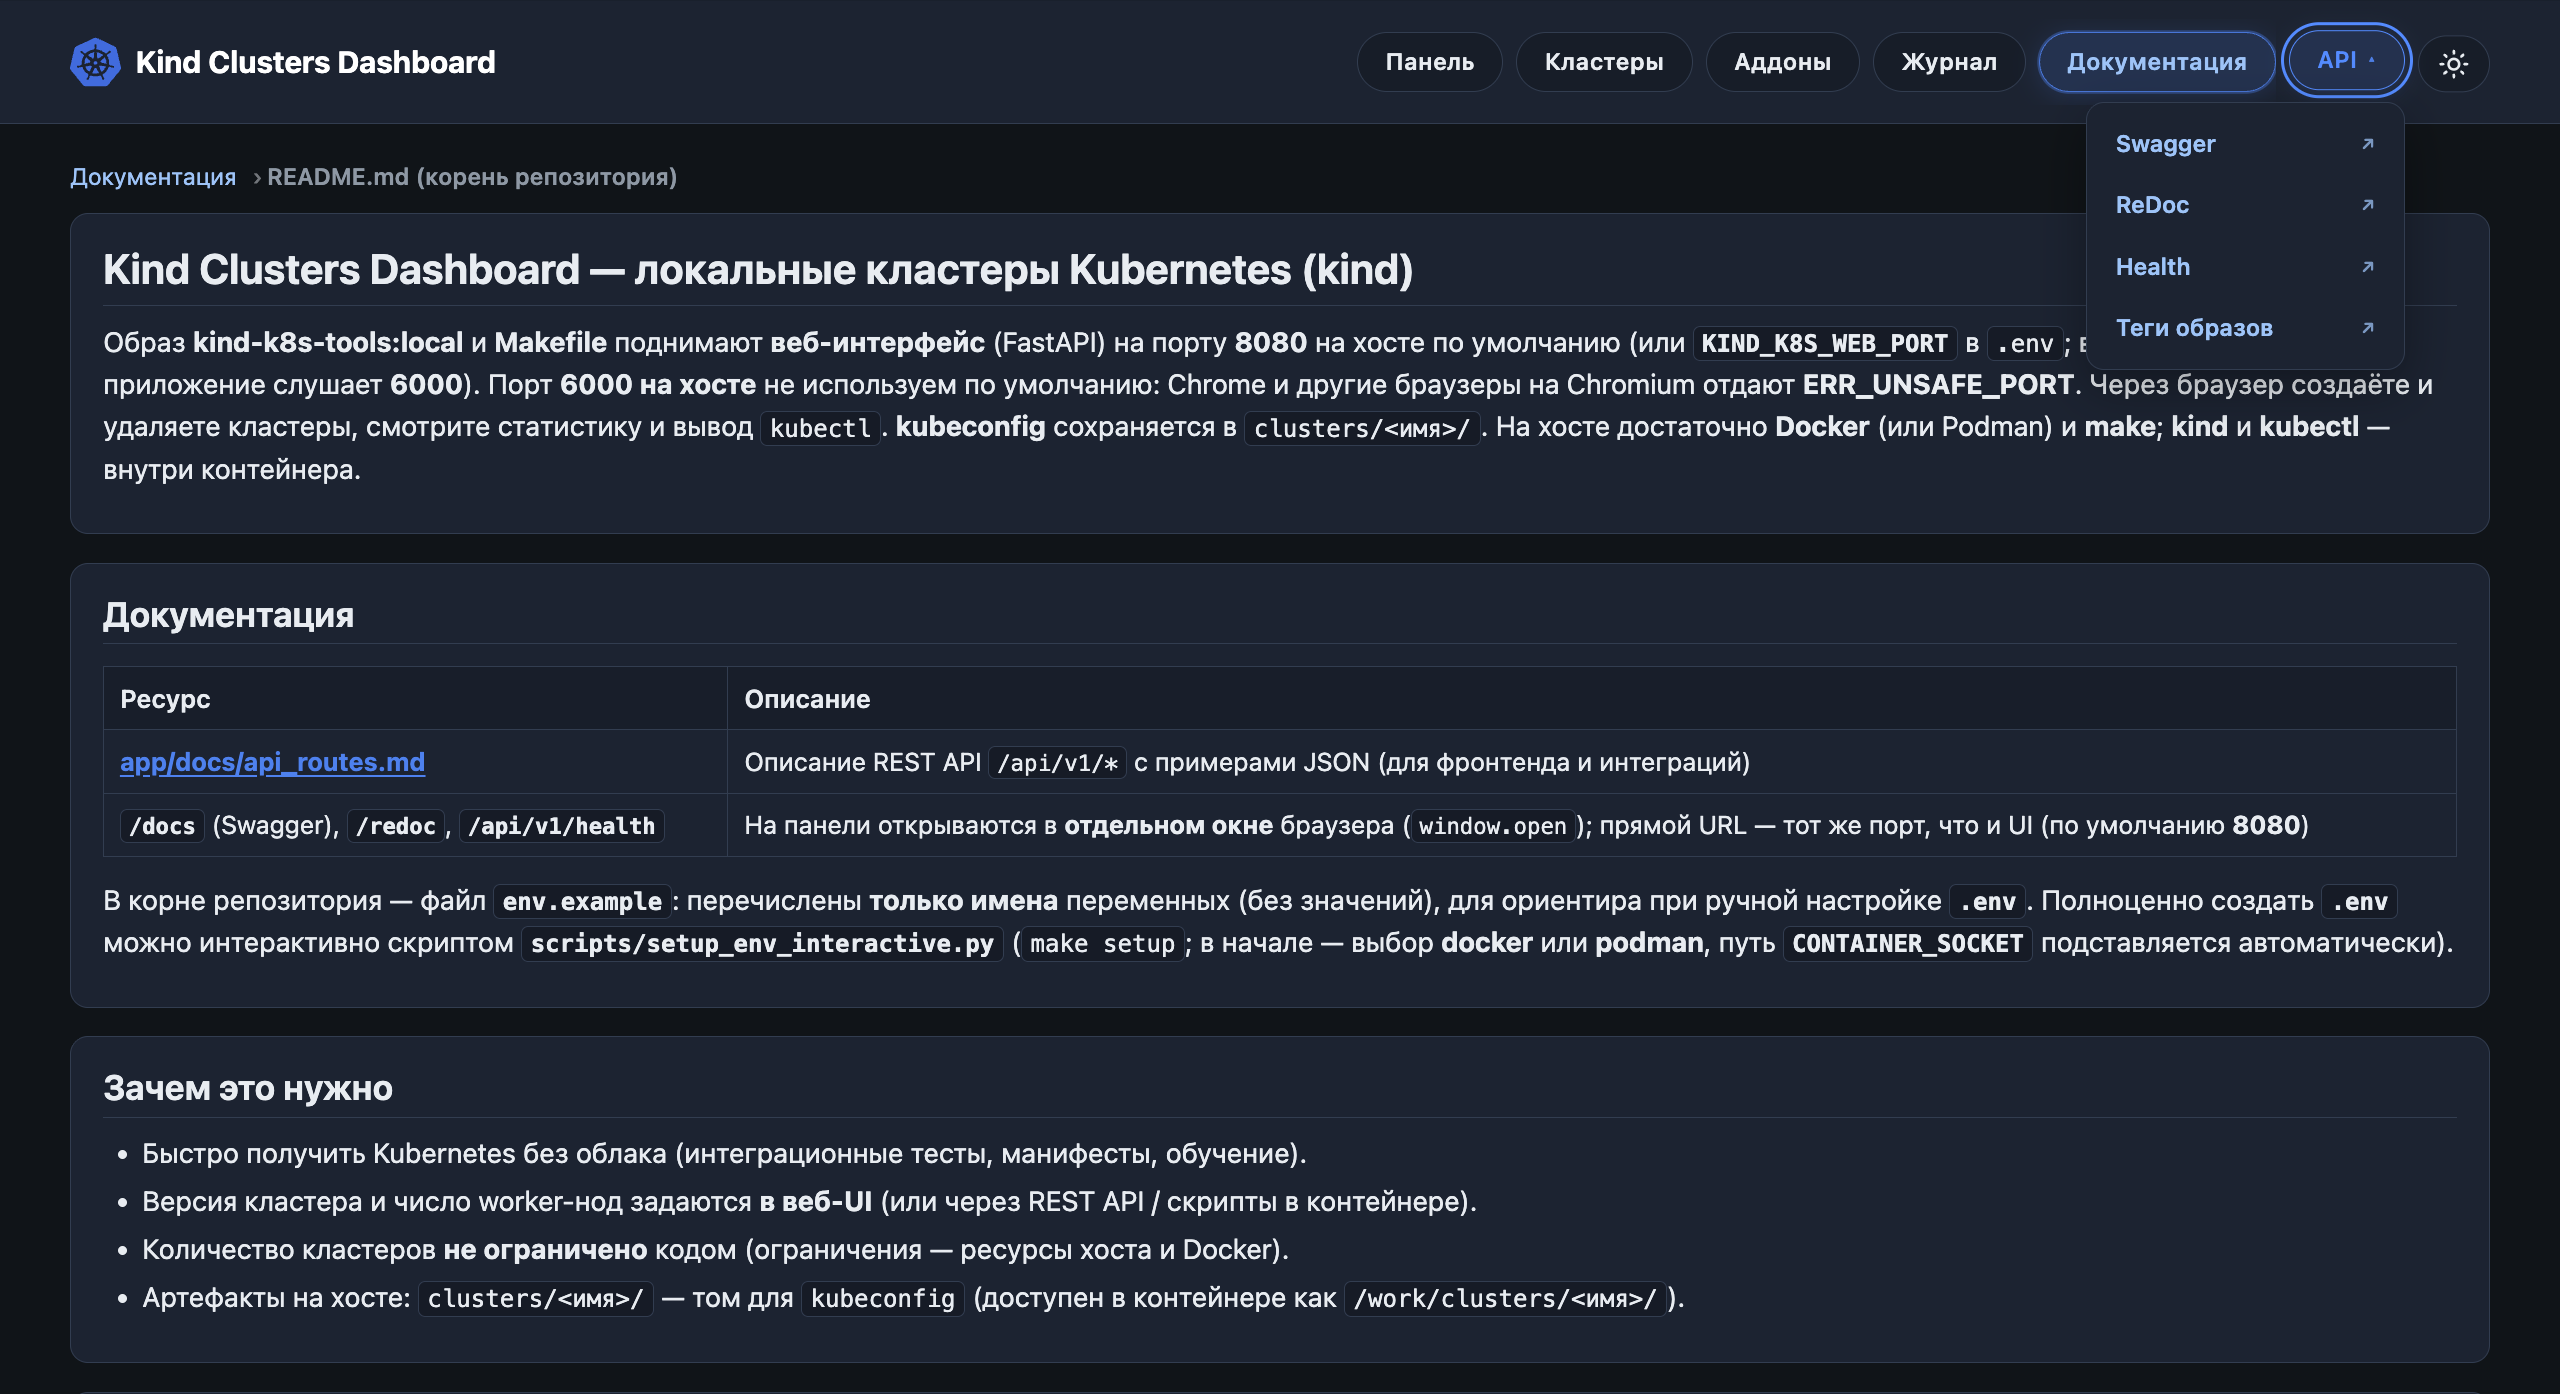Image resolution: width=2560 pixels, height=1394 pixels.
Task: Select the Документация navigation tab
Action: (x=2156, y=62)
